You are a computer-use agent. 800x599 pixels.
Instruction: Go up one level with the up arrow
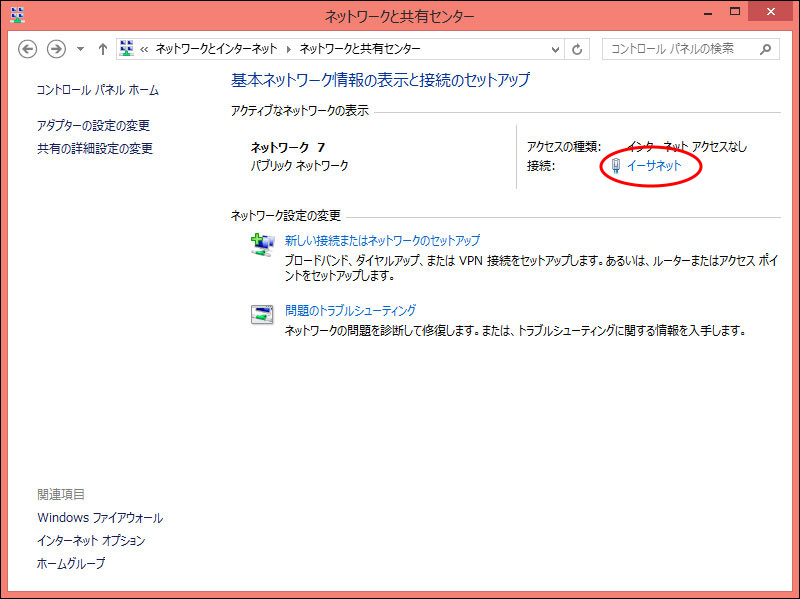[x=102, y=49]
